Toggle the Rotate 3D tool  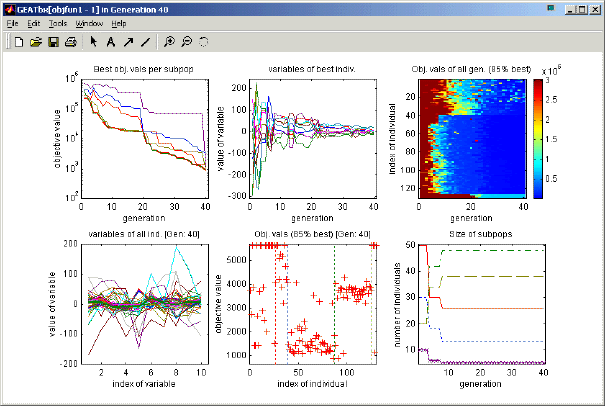point(204,42)
